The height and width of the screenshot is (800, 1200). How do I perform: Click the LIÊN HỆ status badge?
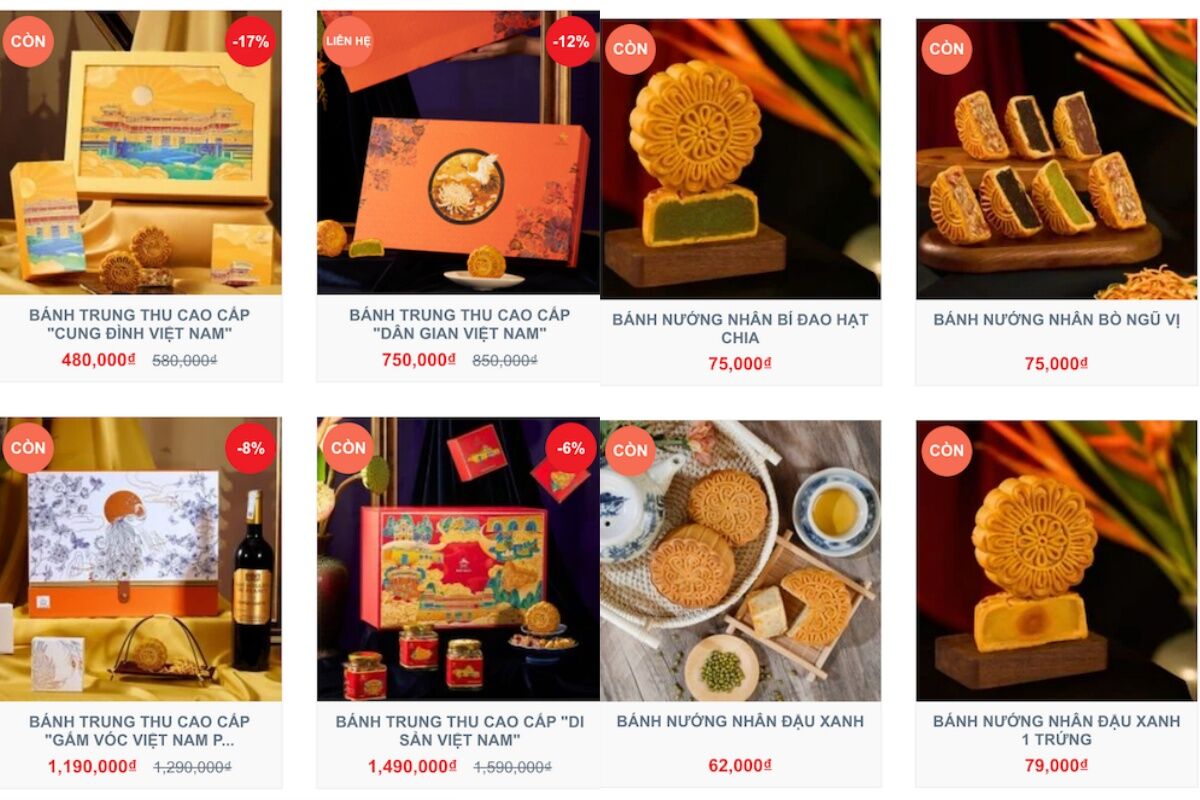point(348,42)
